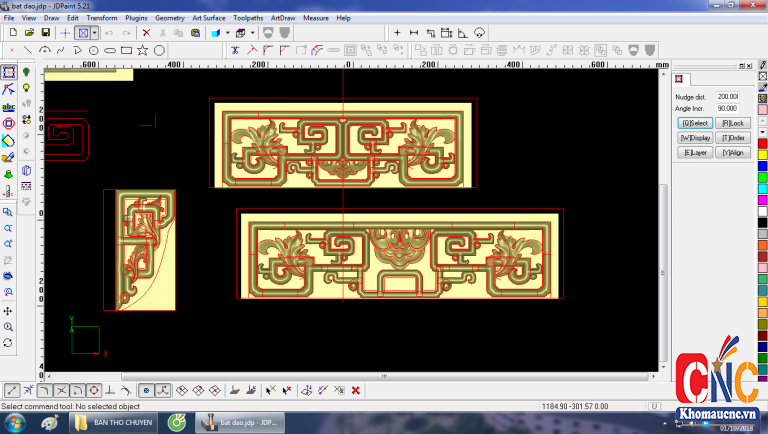Pick the yellow color swatch in palette
This screenshot has width=768, height=434.
click(x=762, y=154)
